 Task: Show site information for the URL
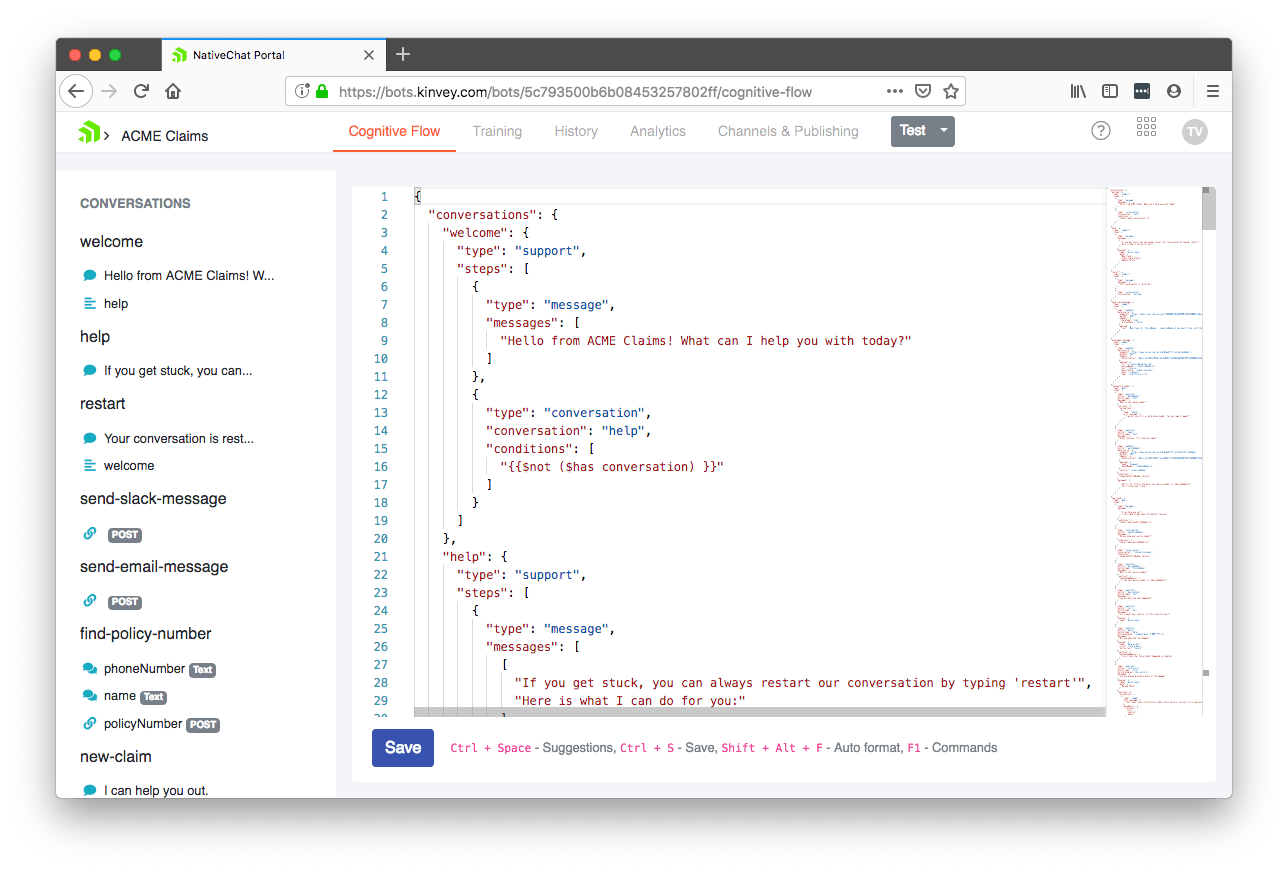[x=303, y=91]
